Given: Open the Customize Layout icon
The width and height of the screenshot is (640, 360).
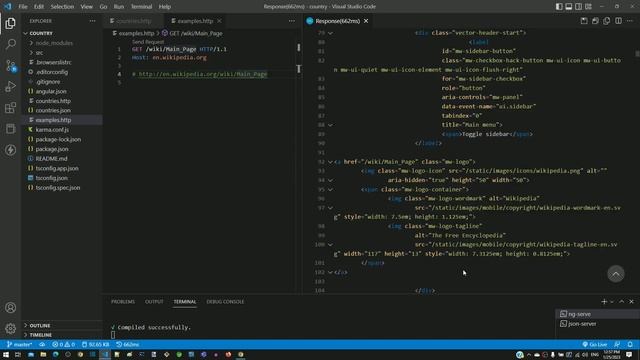Looking at the screenshot, I should click(x=588, y=7).
